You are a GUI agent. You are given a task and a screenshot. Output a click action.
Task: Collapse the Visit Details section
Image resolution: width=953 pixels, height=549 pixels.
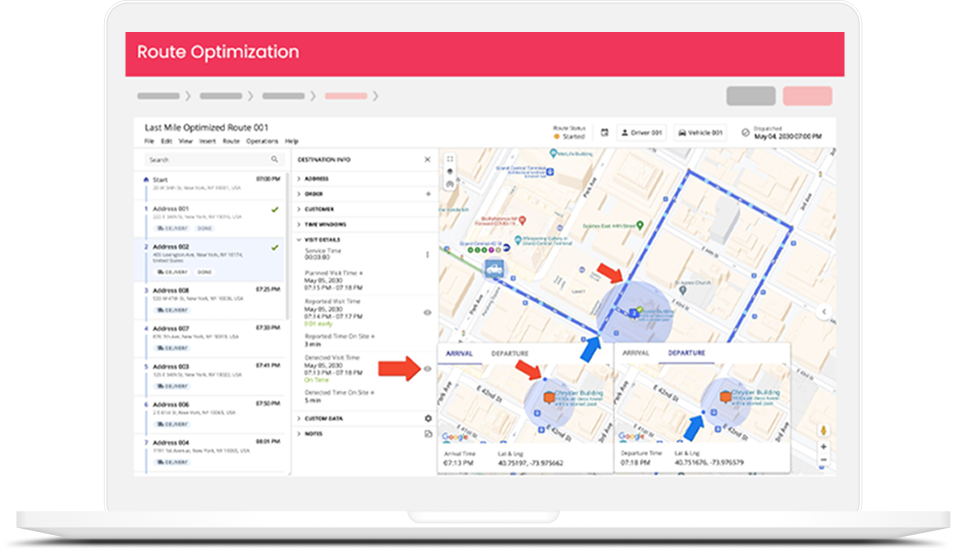(x=299, y=240)
